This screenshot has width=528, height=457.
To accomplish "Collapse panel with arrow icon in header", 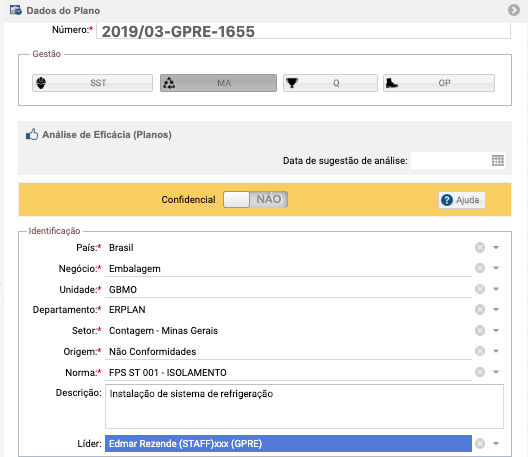I will [514, 10].
